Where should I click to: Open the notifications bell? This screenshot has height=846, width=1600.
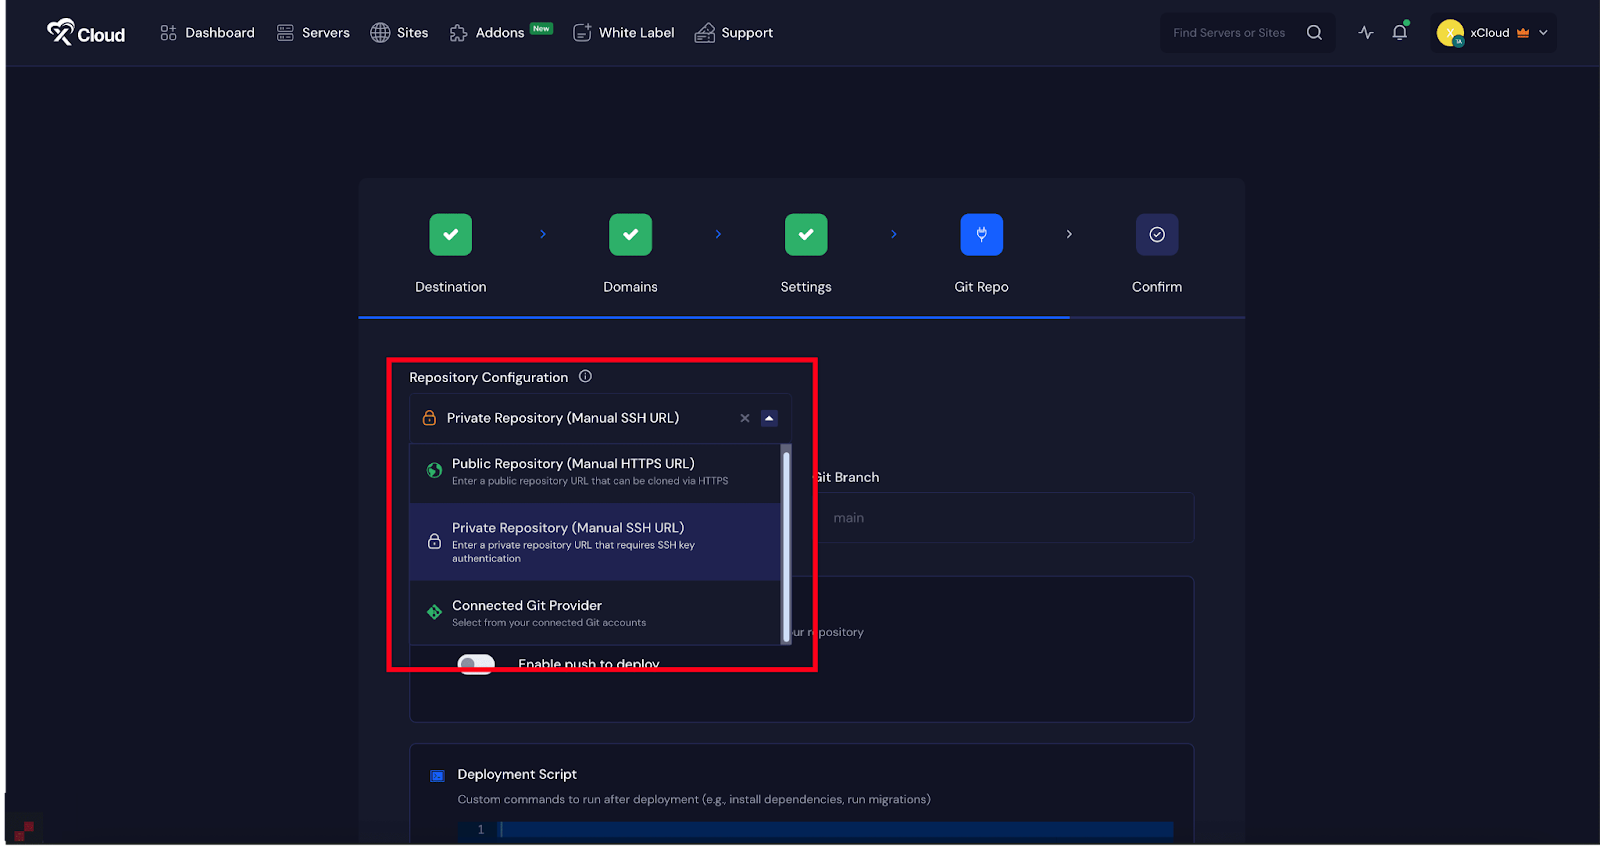point(1400,33)
